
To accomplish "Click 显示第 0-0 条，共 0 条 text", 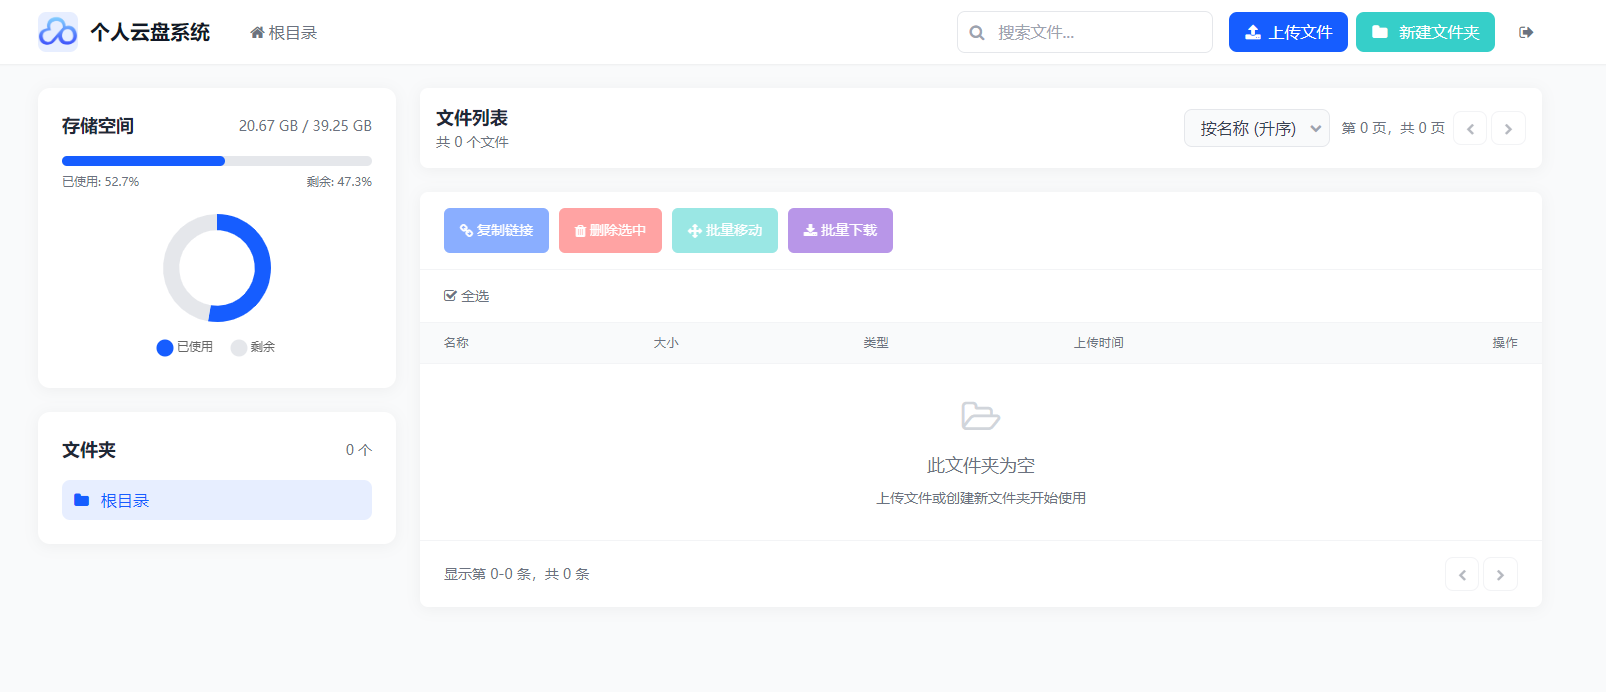I will [517, 574].
